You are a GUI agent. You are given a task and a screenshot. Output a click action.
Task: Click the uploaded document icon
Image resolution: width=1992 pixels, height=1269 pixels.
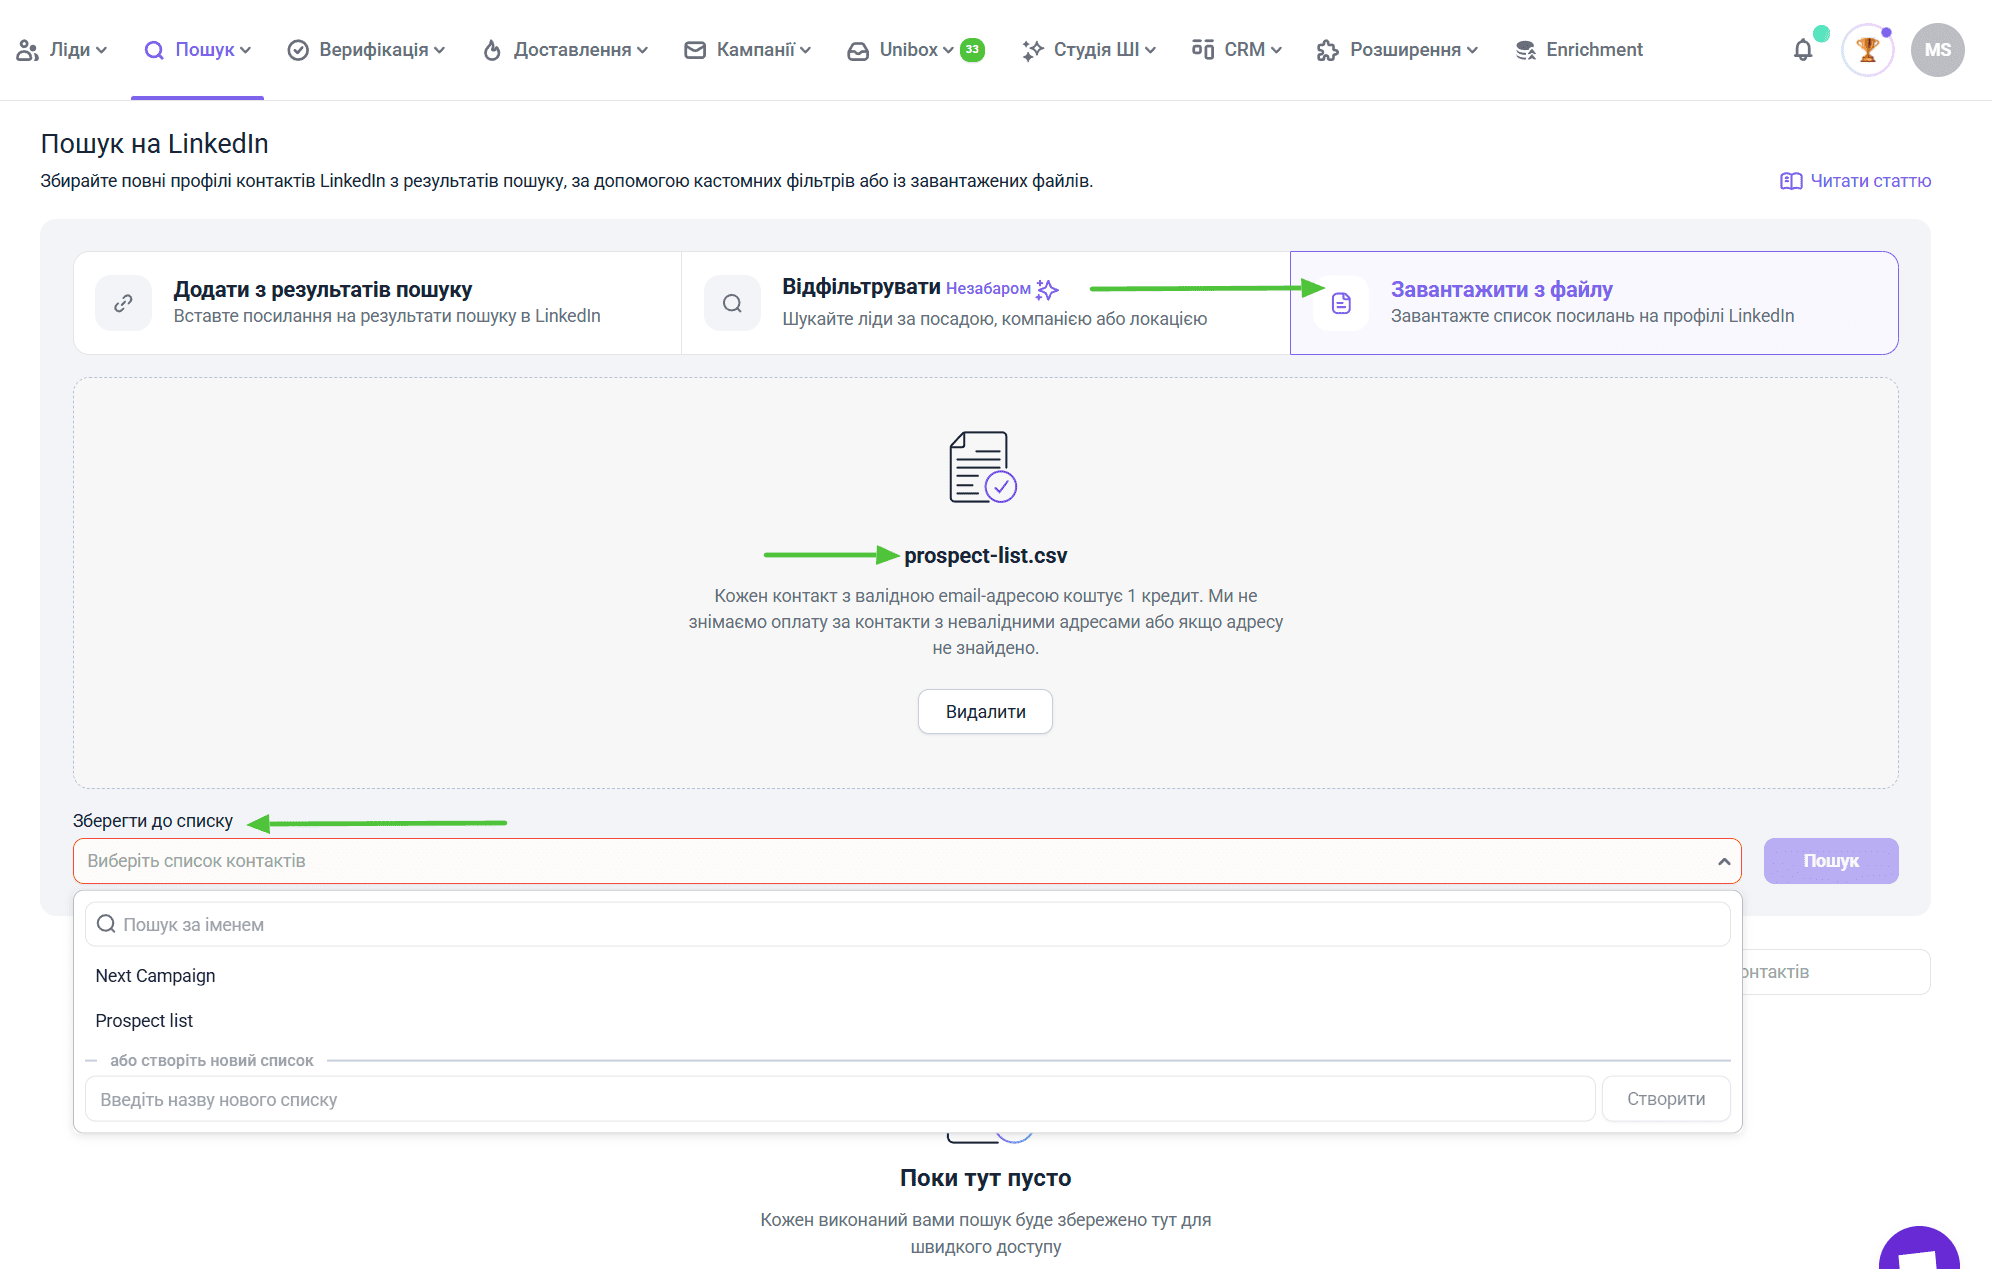click(x=982, y=467)
